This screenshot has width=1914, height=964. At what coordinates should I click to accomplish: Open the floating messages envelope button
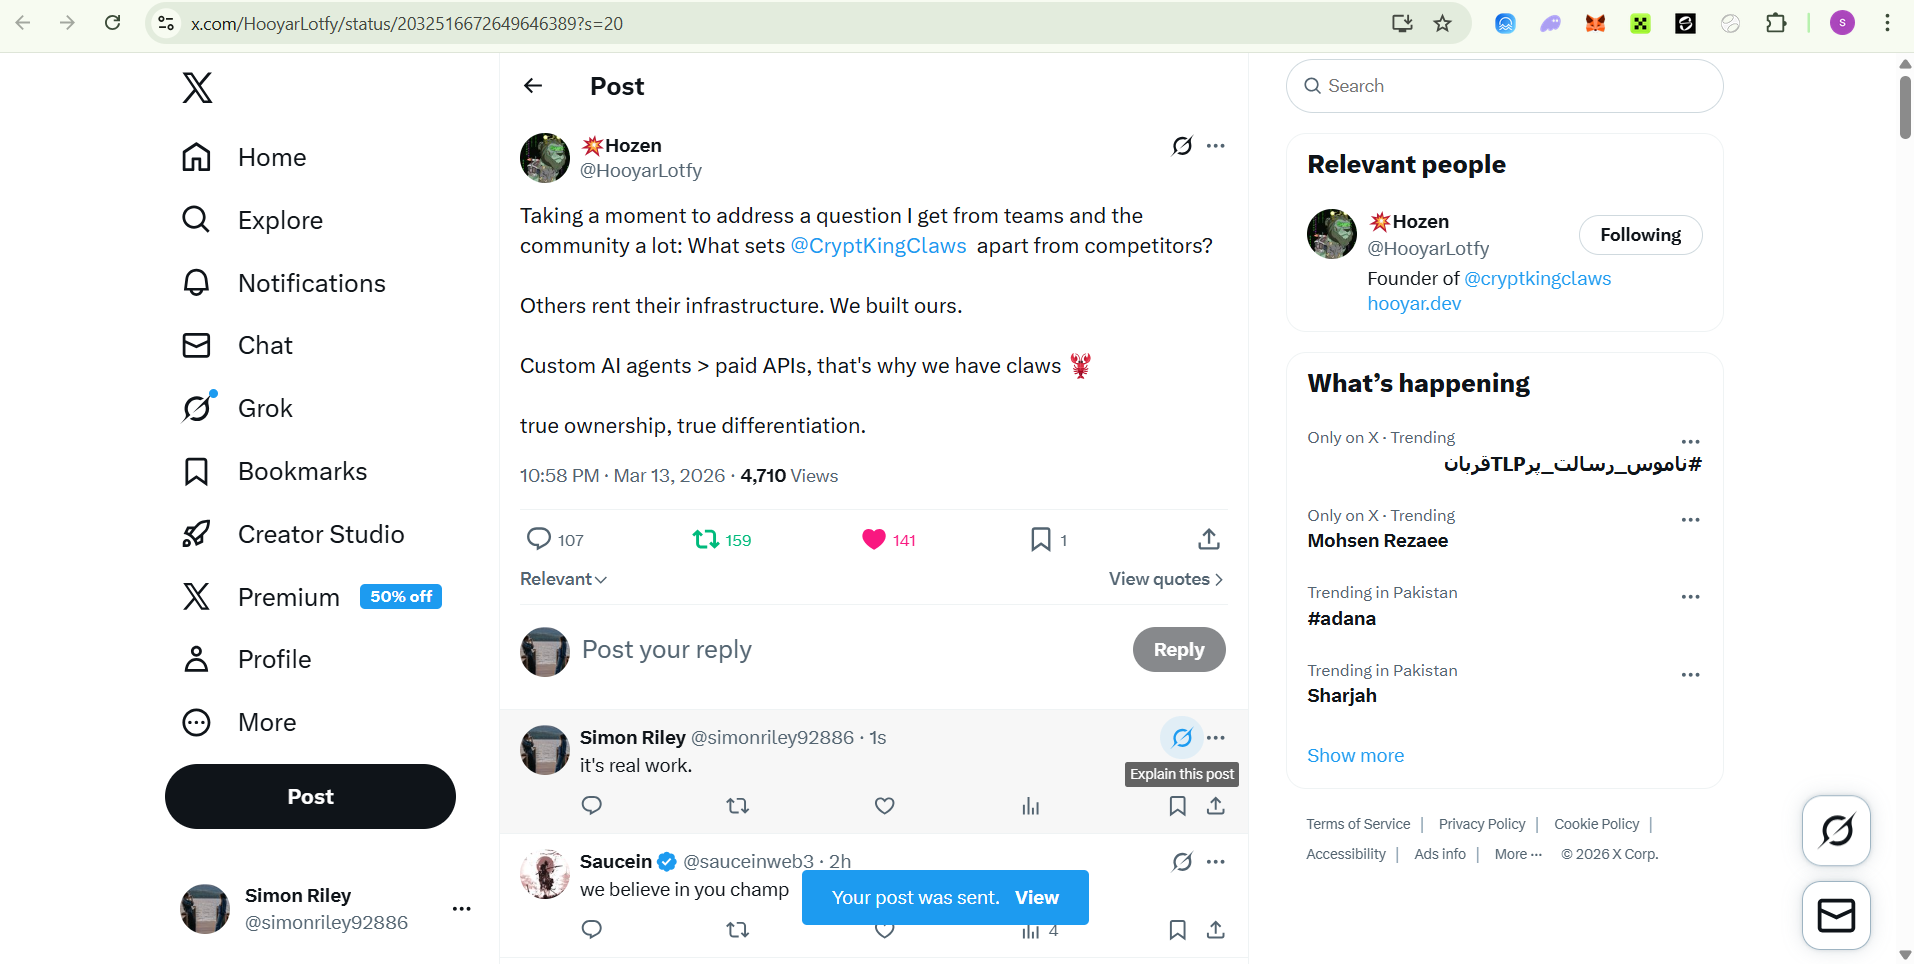pyautogui.click(x=1836, y=915)
